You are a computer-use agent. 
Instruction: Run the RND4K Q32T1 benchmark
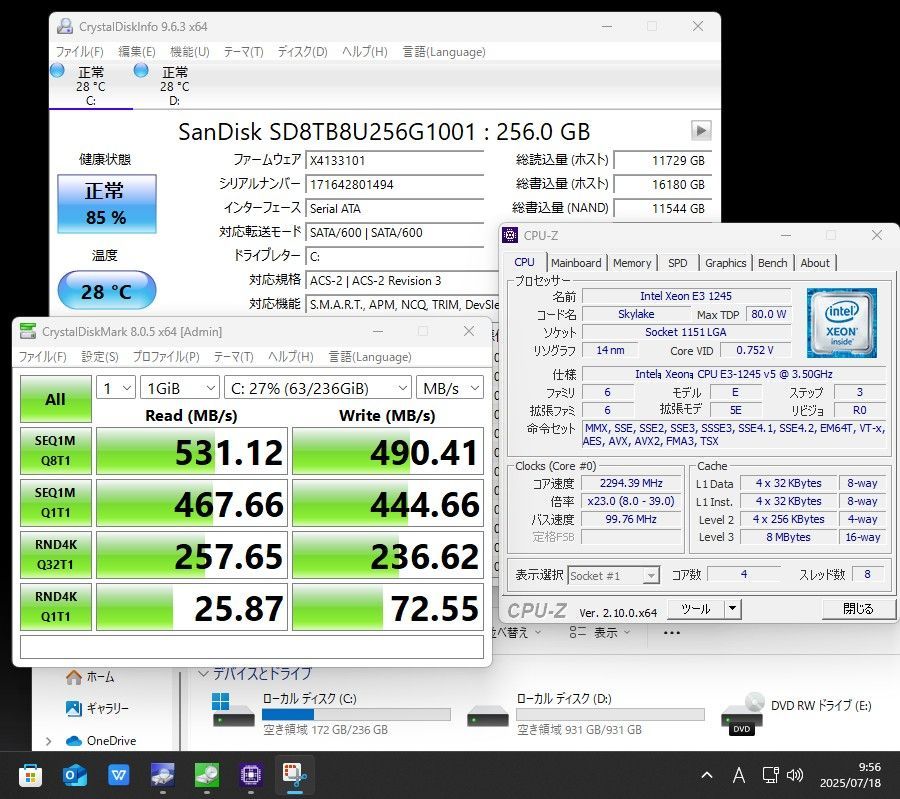[x=55, y=555]
